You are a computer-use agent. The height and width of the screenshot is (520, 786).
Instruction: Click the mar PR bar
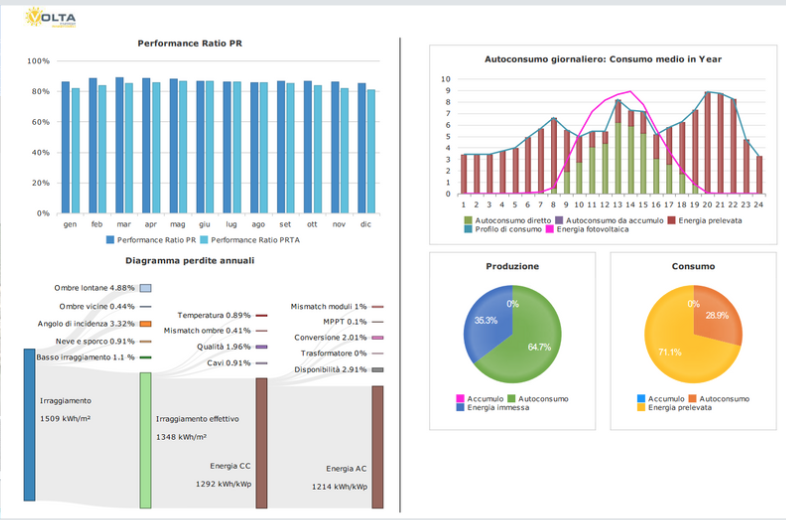[119, 145]
